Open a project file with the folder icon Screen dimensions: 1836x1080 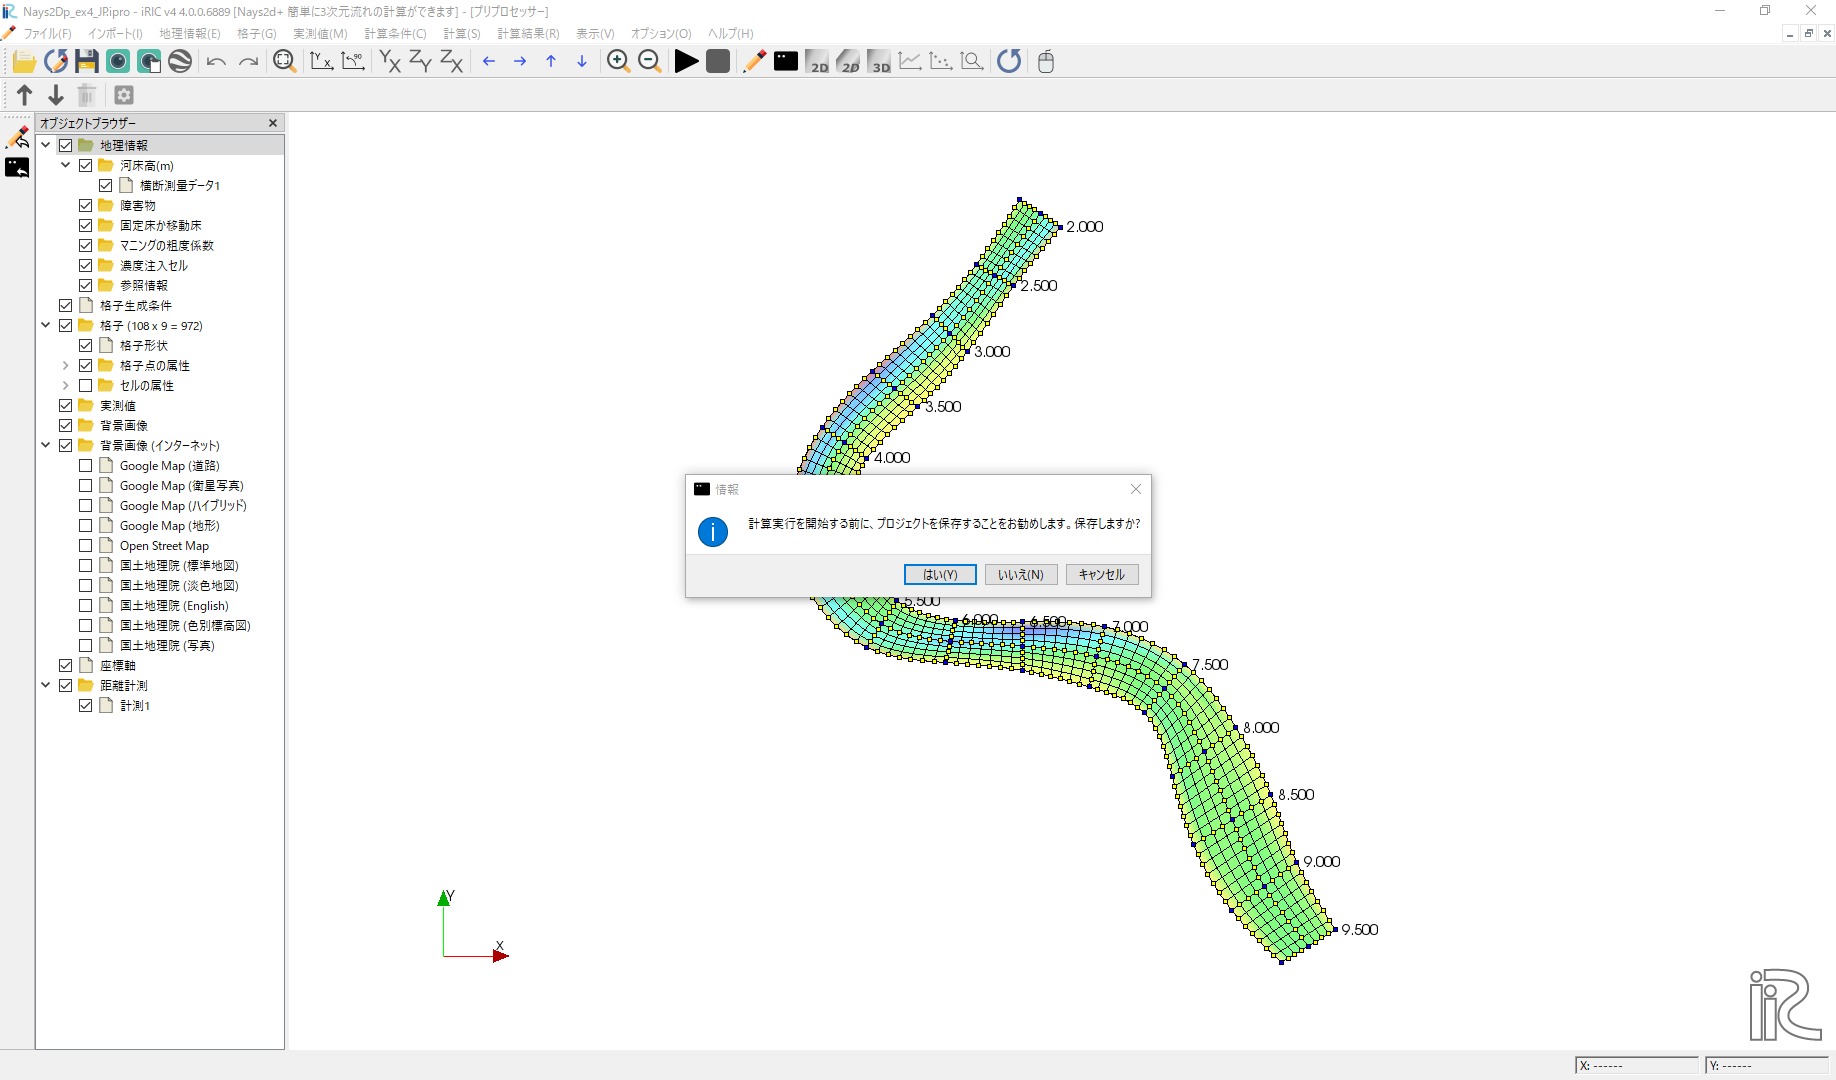(24, 62)
